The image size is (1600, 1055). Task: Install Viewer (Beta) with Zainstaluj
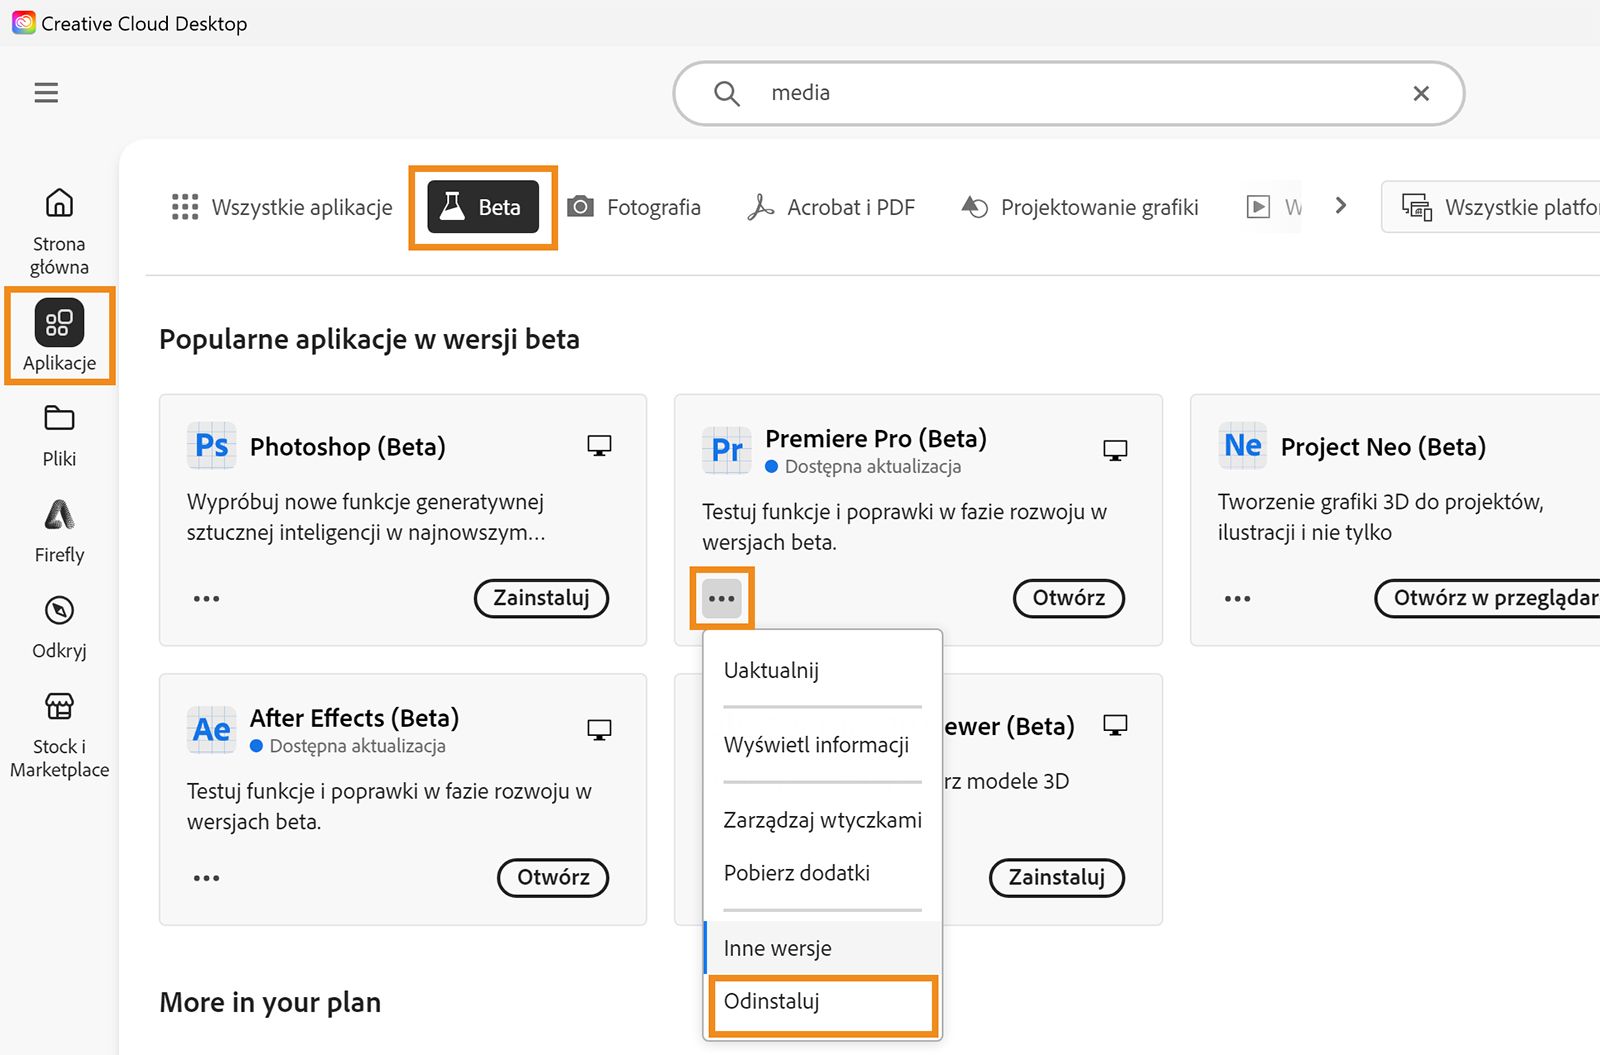[x=1057, y=878]
